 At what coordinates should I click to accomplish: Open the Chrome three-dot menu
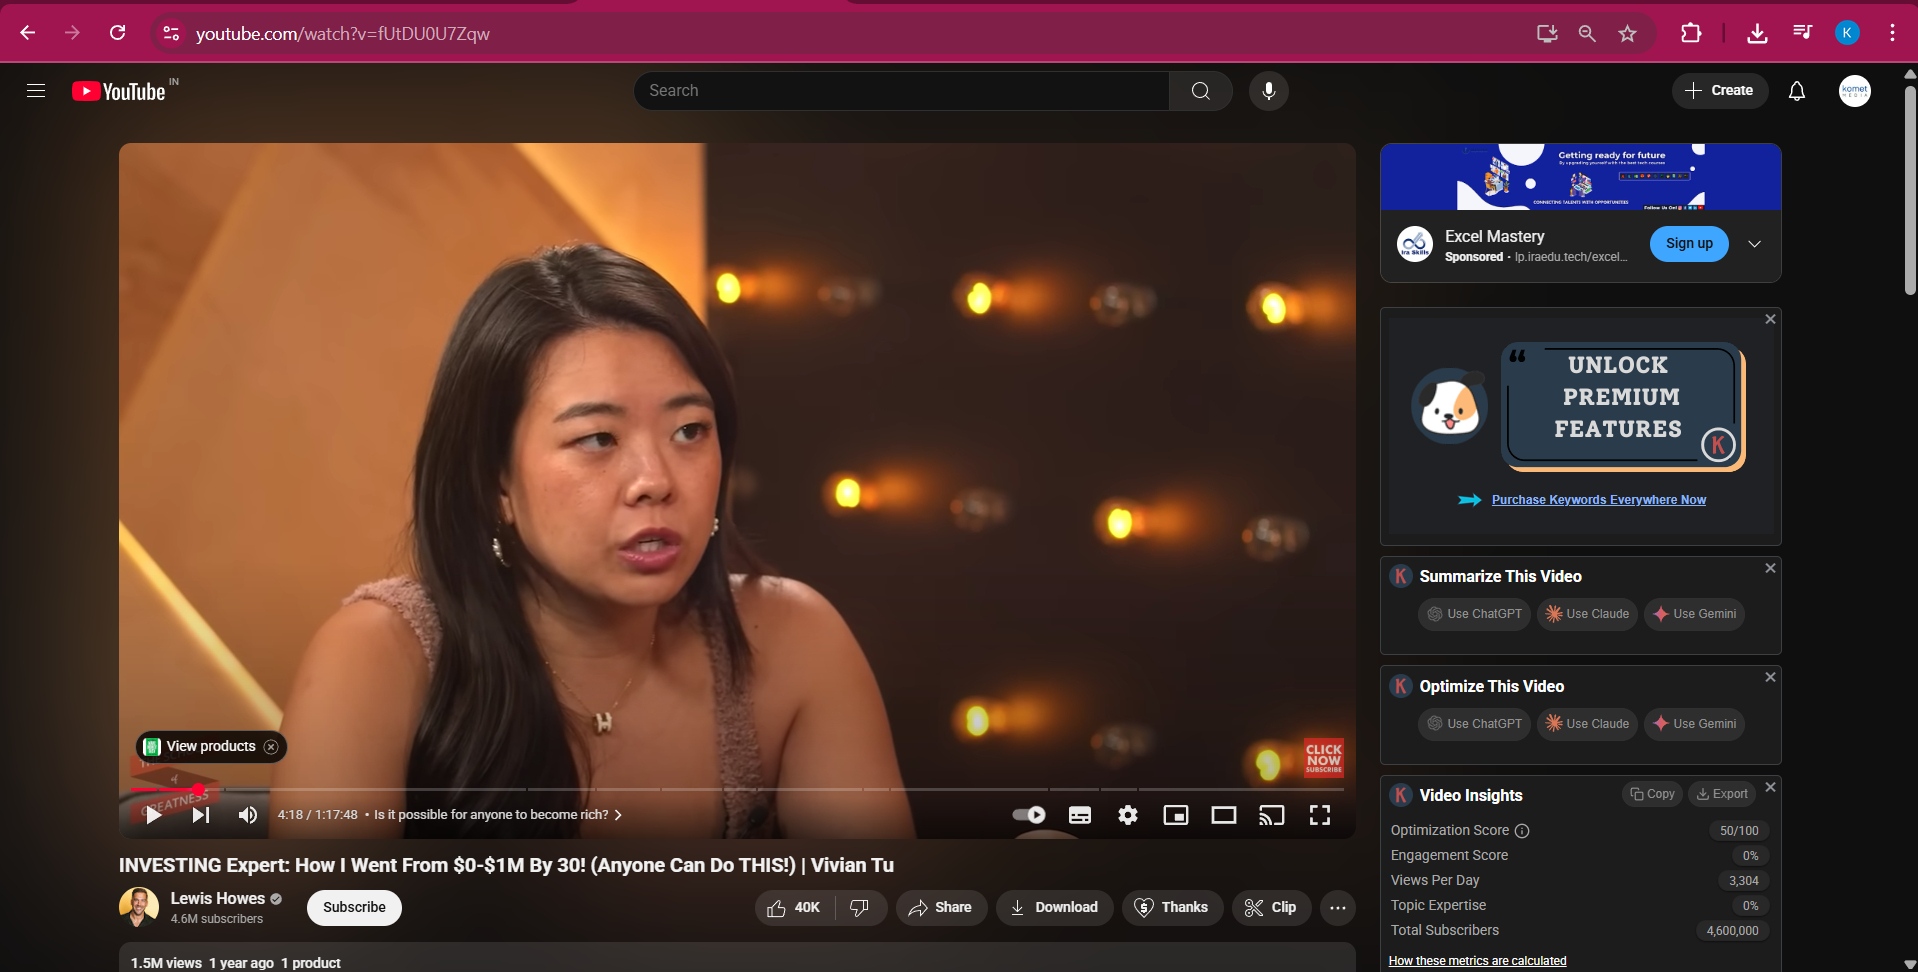1892,33
